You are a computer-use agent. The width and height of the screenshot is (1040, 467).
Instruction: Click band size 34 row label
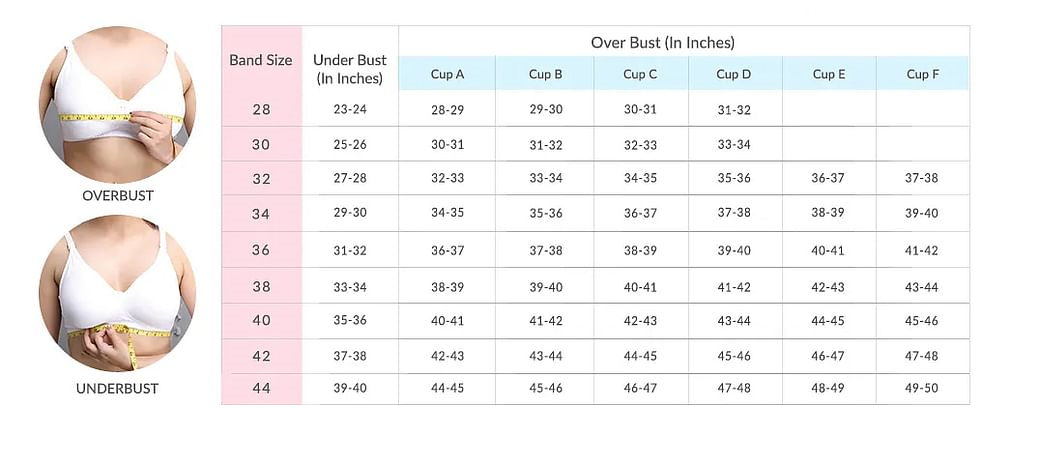click(x=261, y=214)
